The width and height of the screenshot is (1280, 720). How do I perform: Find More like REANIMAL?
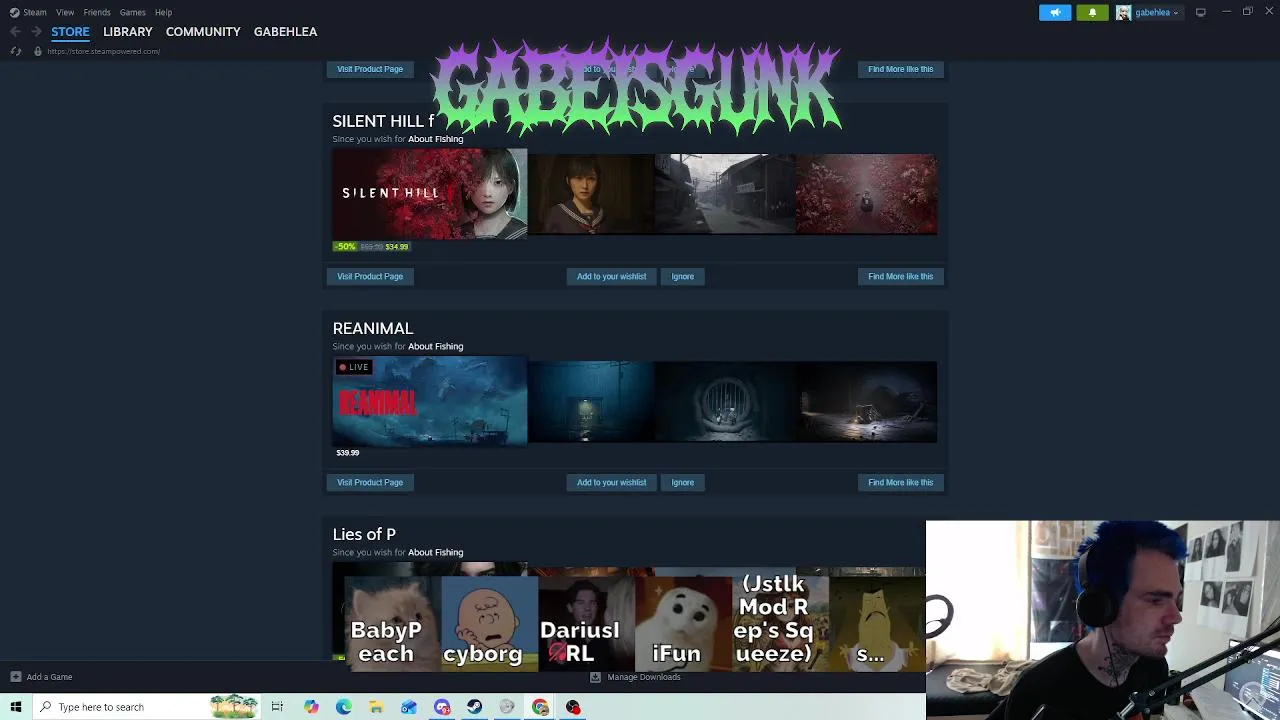[900, 482]
